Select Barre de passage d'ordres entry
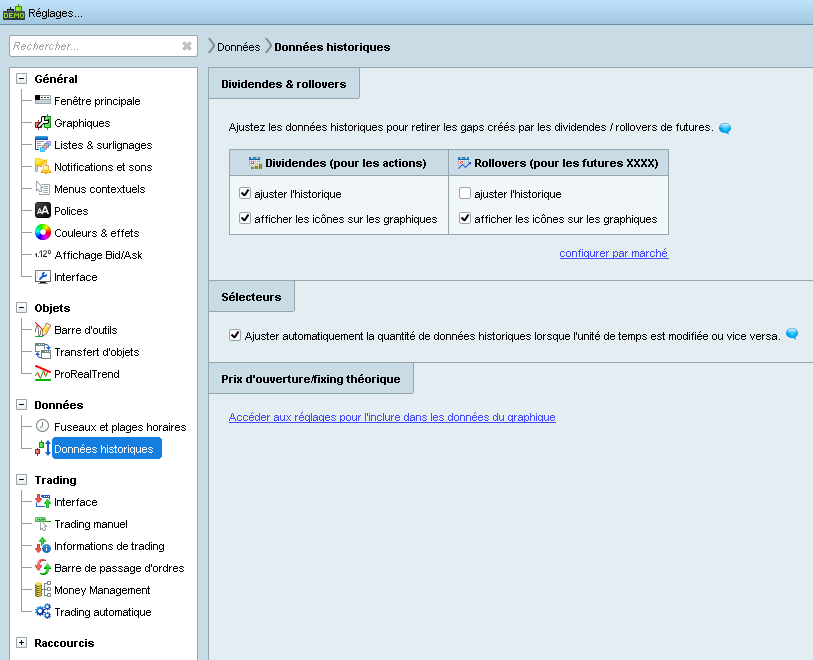This screenshot has width=813, height=660. 119,568
